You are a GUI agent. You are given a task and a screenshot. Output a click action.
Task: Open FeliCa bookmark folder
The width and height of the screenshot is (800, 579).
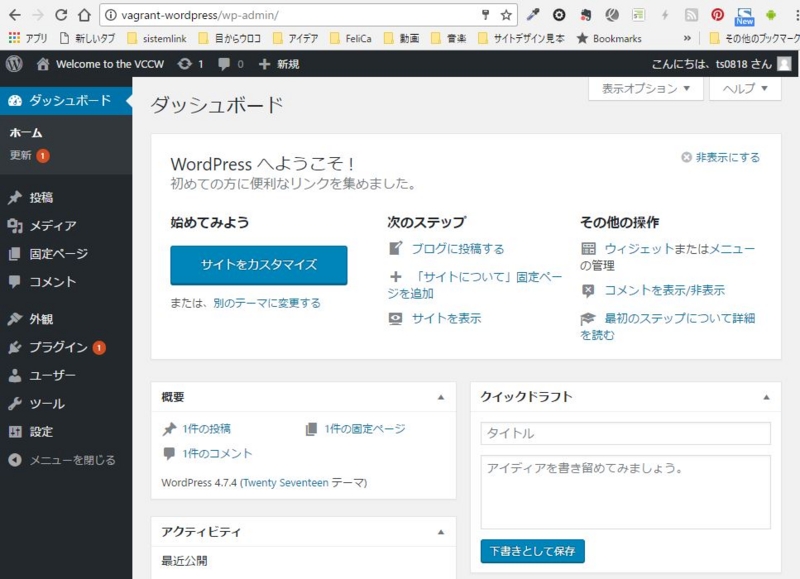(x=352, y=38)
